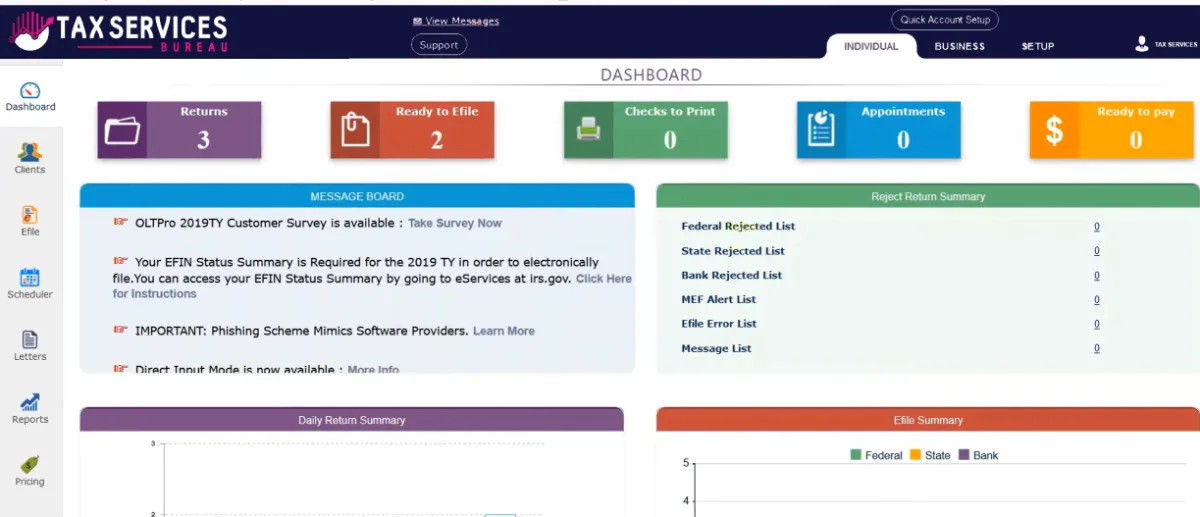Toggle the Bank legend swatch in Efile Summary

tap(964, 455)
